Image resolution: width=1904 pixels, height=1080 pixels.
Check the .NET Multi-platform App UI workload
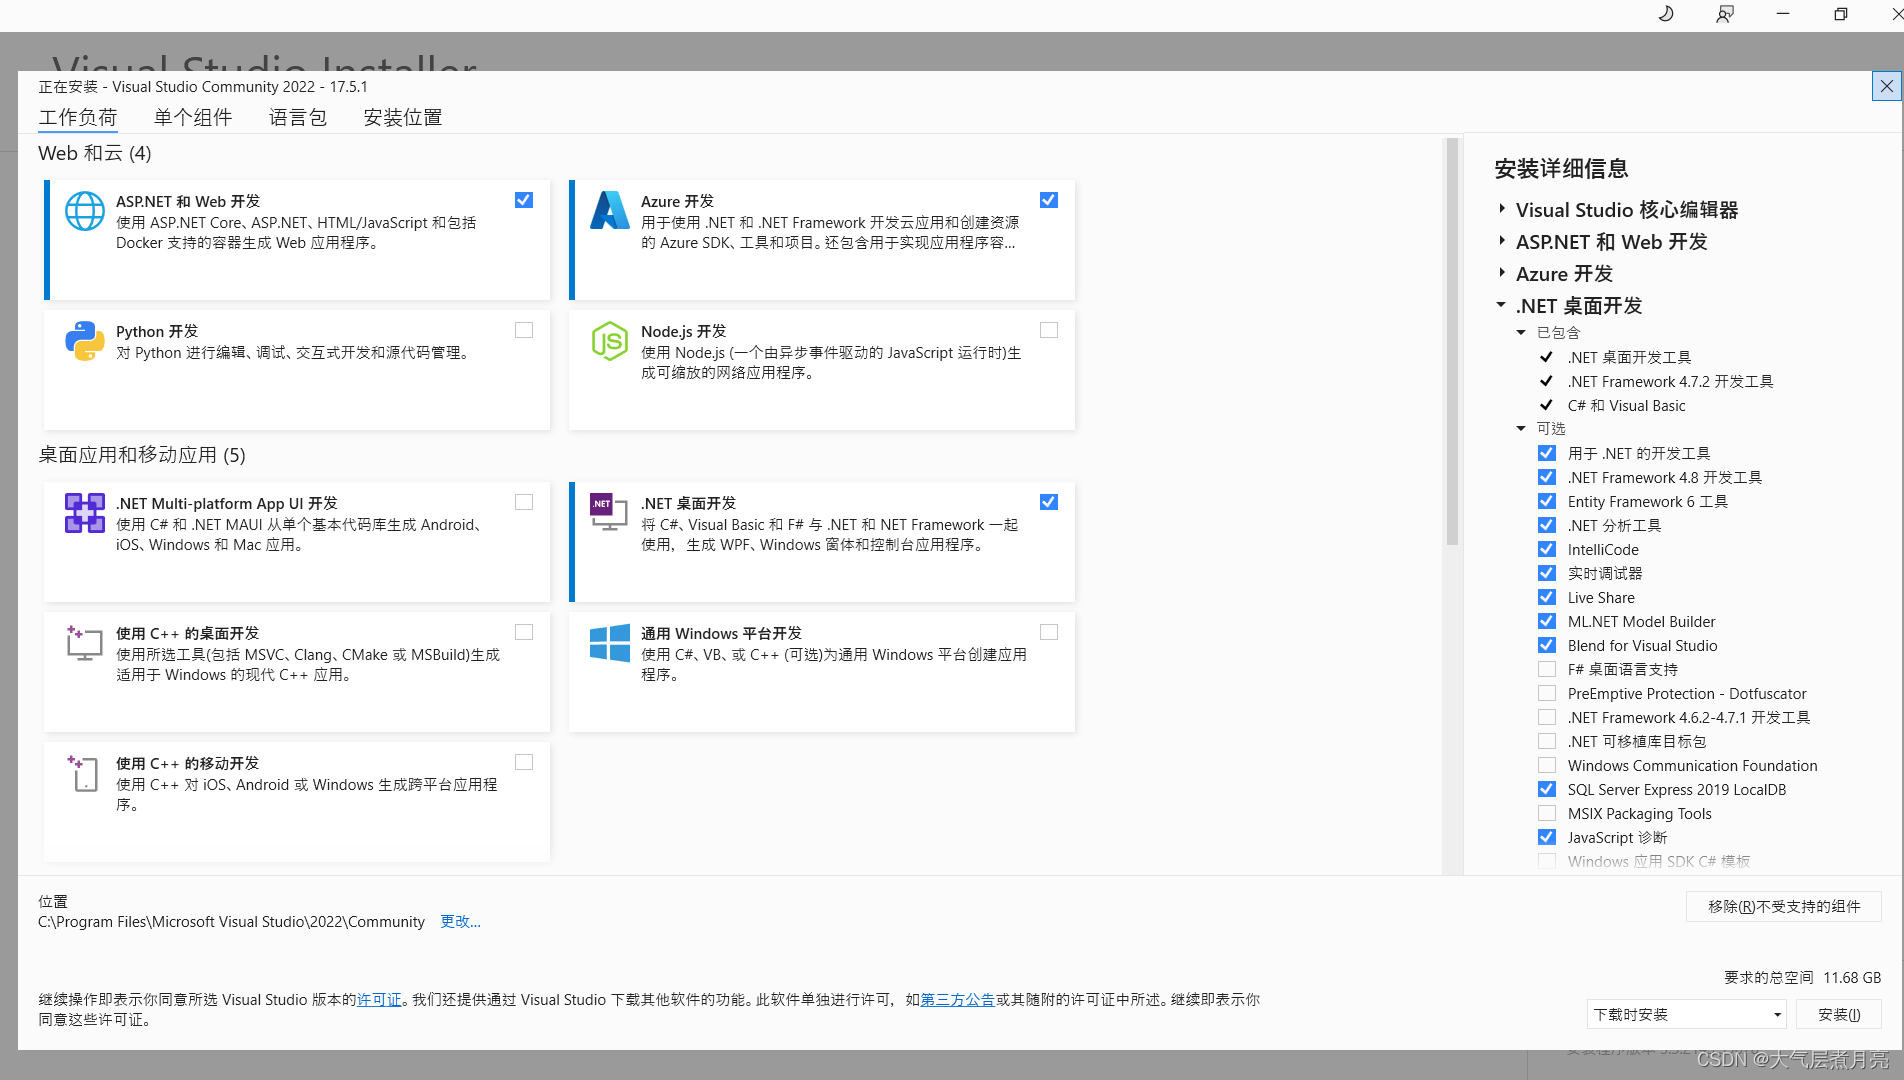[524, 502]
